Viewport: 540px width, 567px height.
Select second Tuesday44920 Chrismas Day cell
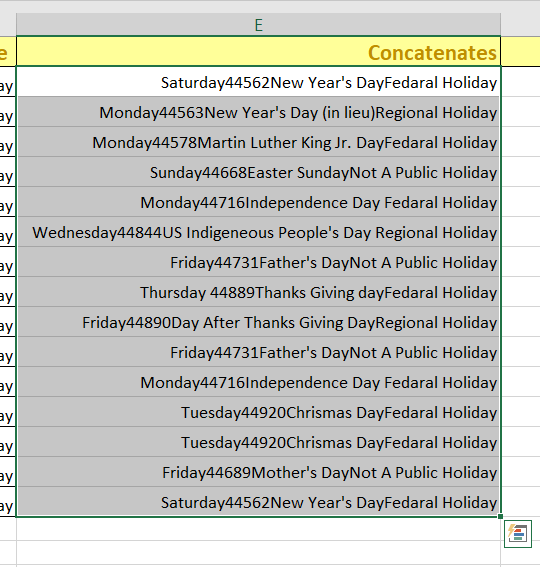(x=259, y=442)
